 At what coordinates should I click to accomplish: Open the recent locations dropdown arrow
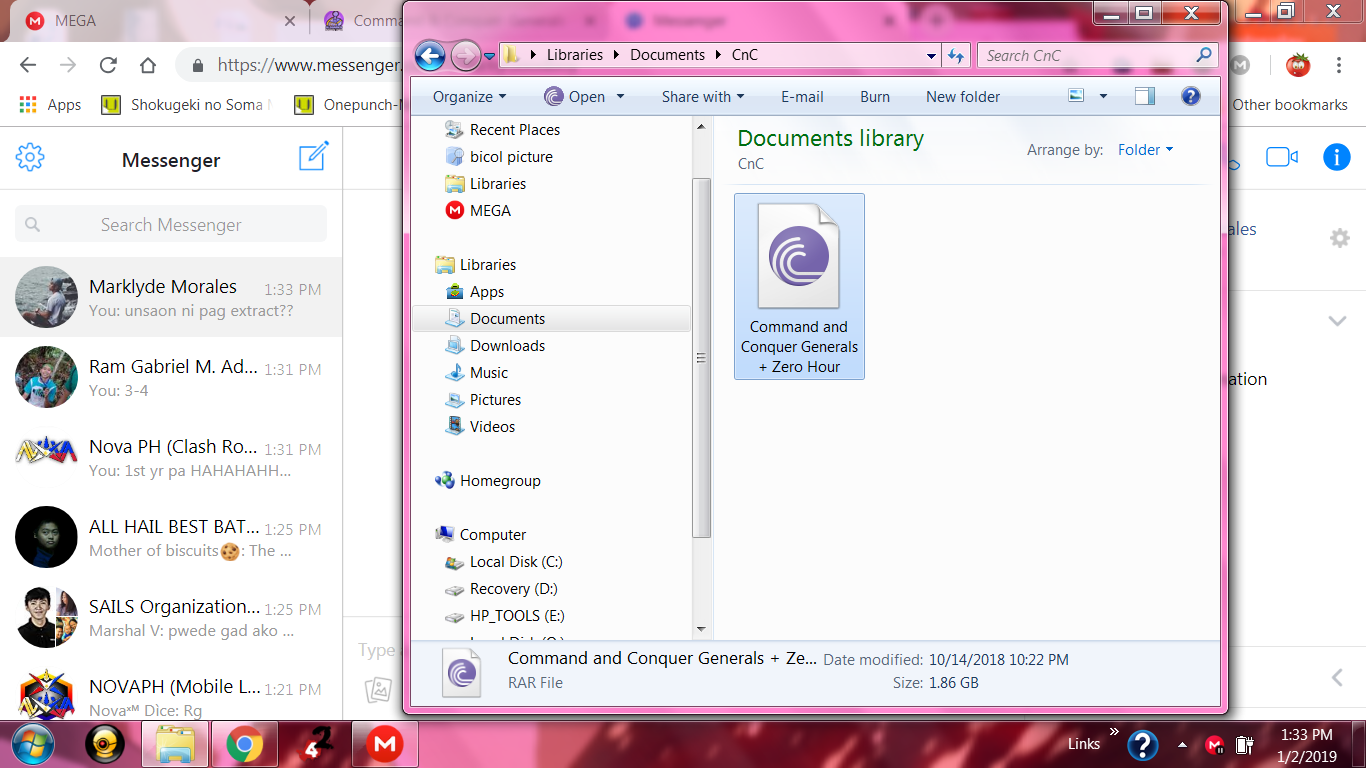pyautogui.click(x=489, y=56)
